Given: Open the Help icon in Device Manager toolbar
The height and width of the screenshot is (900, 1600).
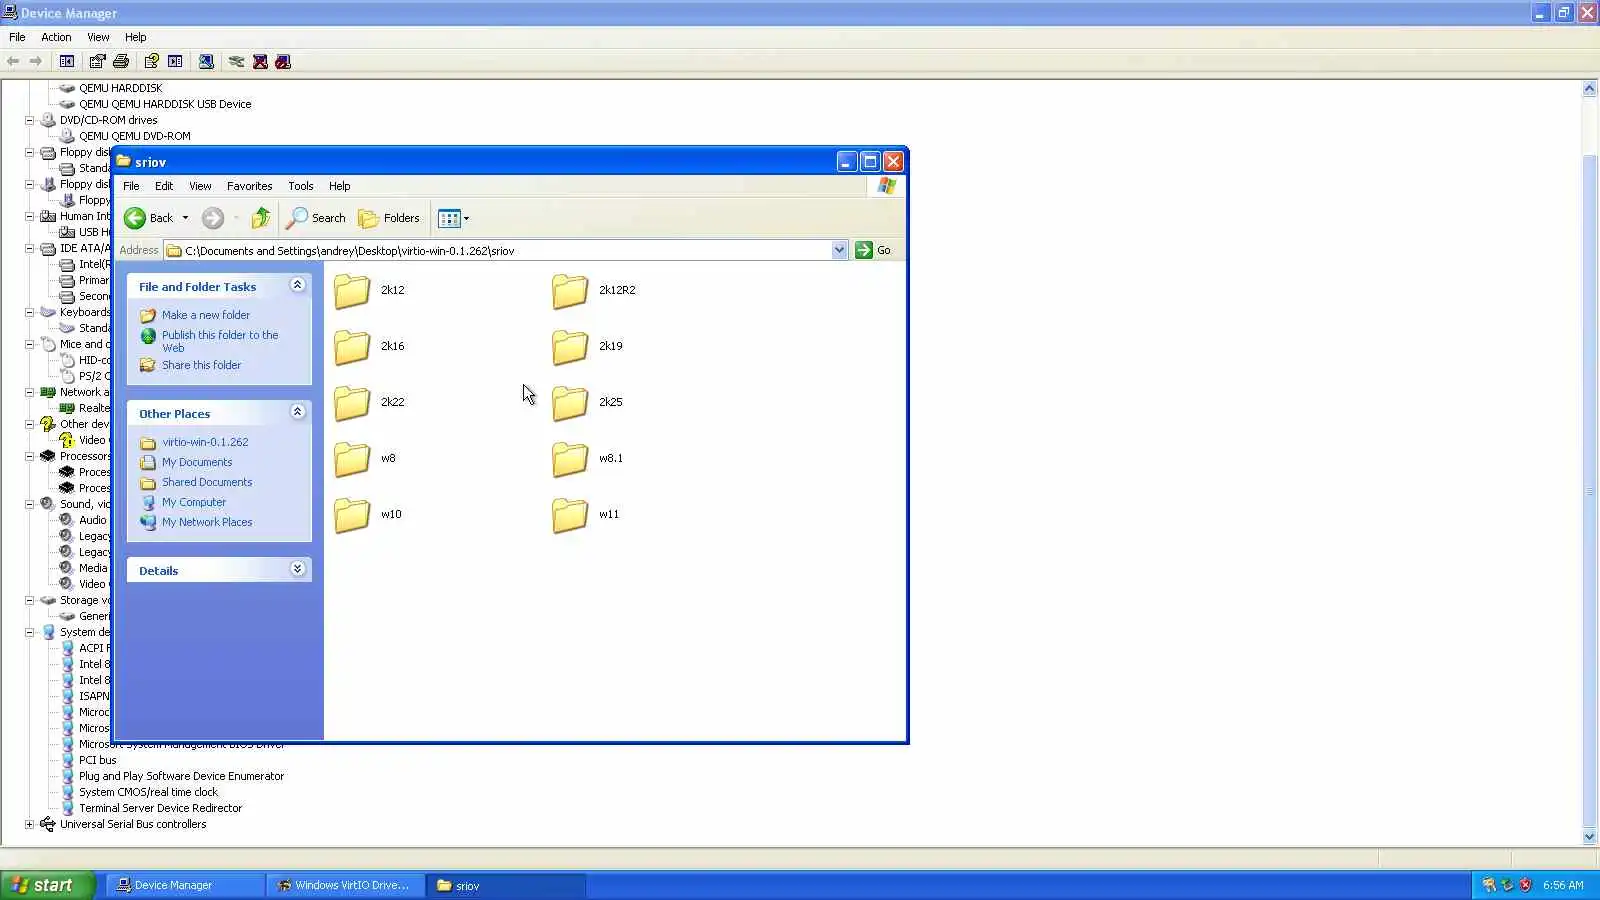Looking at the screenshot, I should pyautogui.click(x=151, y=61).
